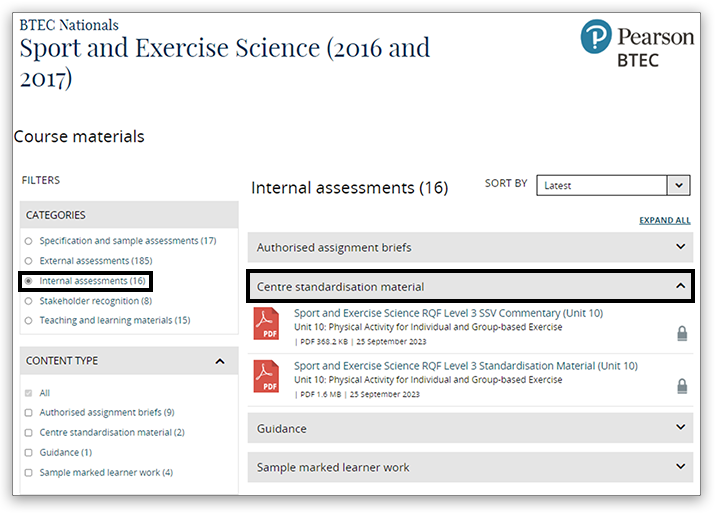Click PDF icon for SSV Commentary document
Image resolution: width=719 pixels, height=514 pixels.
click(266, 324)
